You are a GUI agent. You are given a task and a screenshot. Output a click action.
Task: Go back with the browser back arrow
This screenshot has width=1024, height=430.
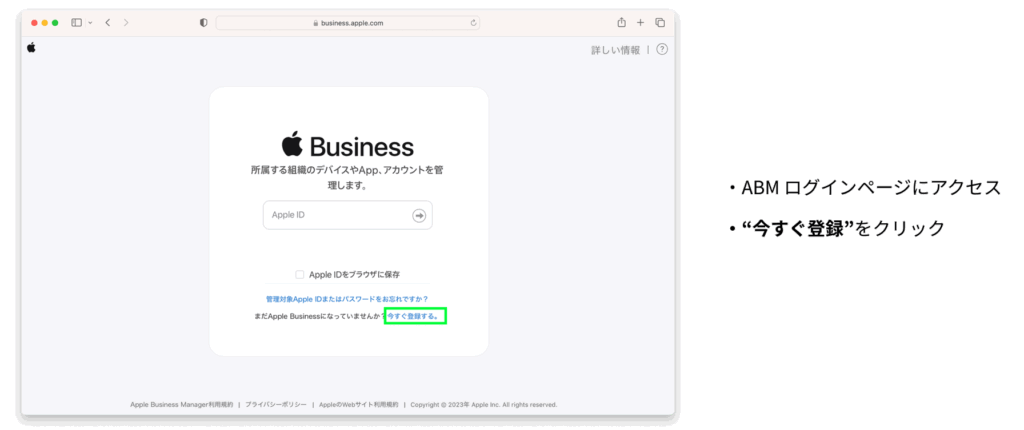click(108, 22)
